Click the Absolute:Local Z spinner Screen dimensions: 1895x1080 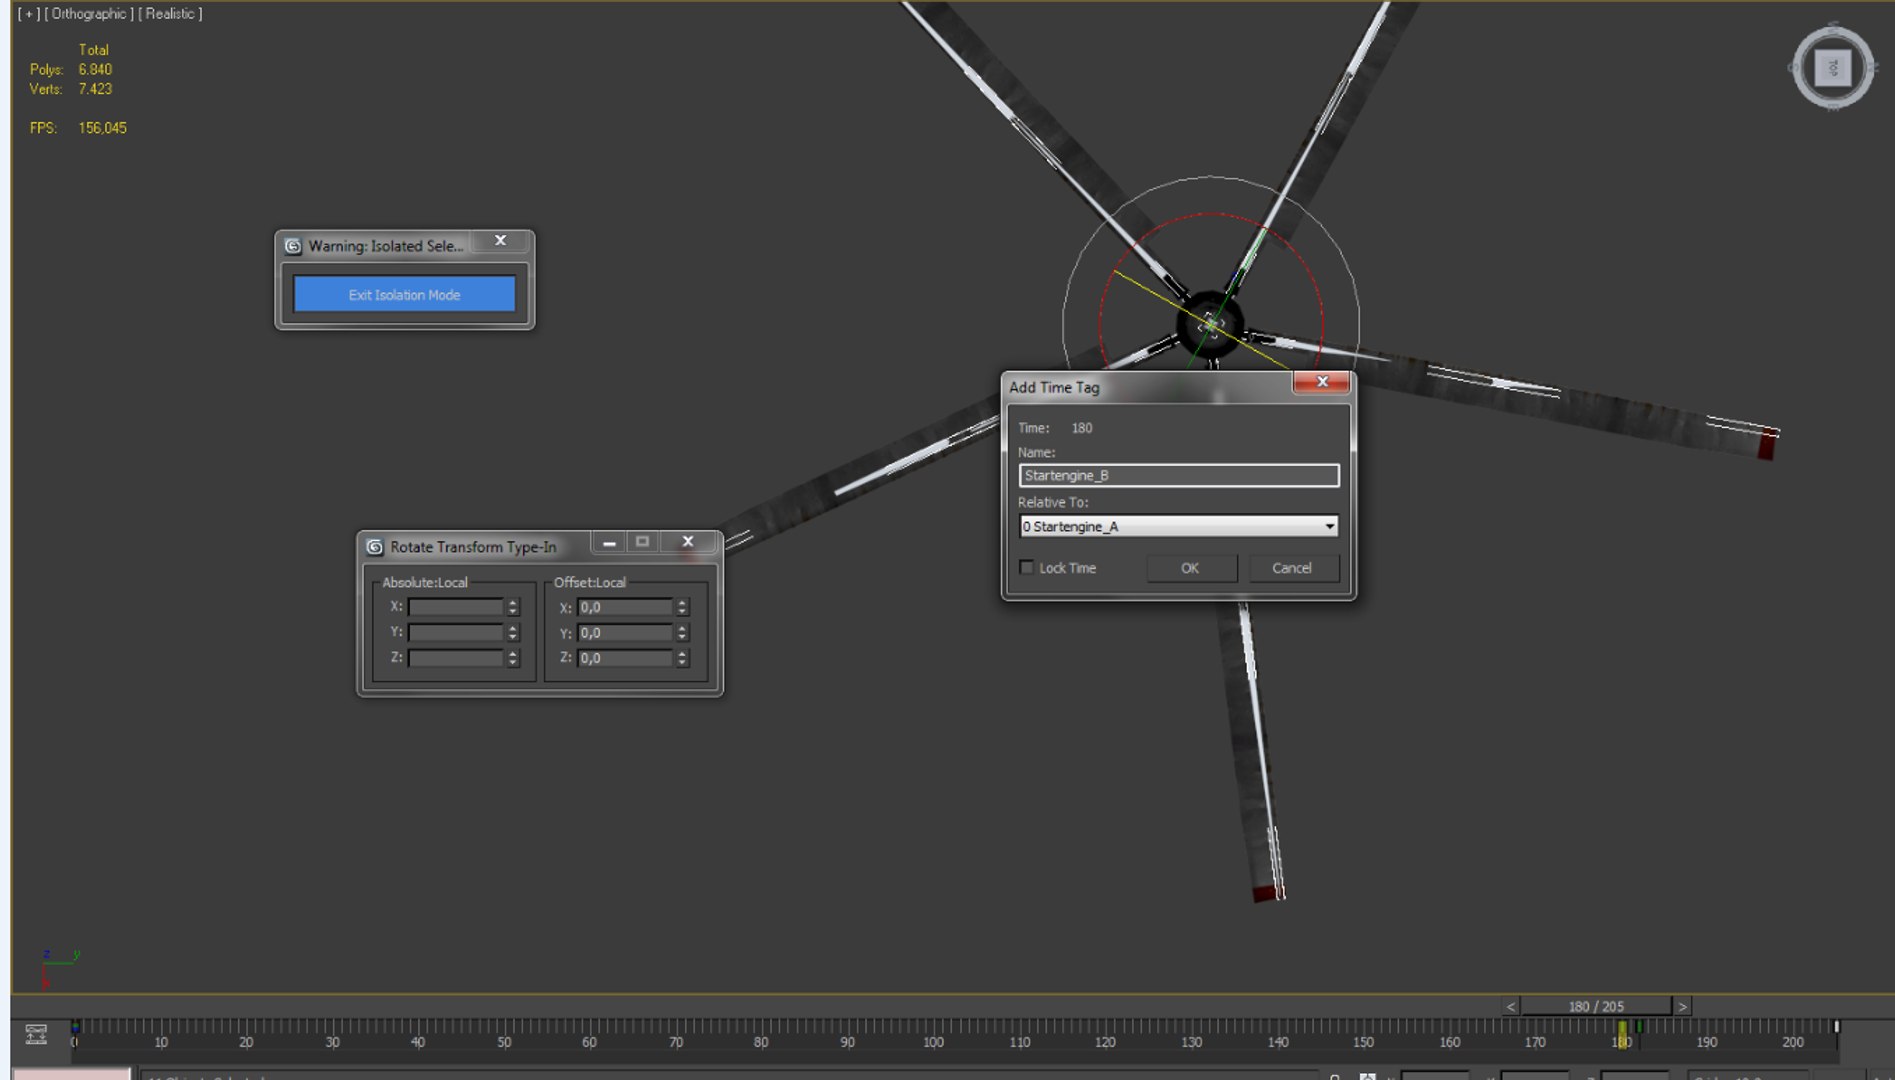tap(513, 658)
